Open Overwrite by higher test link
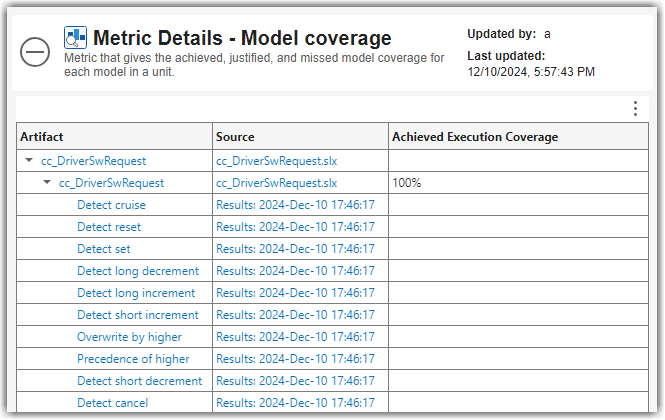 coord(129,337)
